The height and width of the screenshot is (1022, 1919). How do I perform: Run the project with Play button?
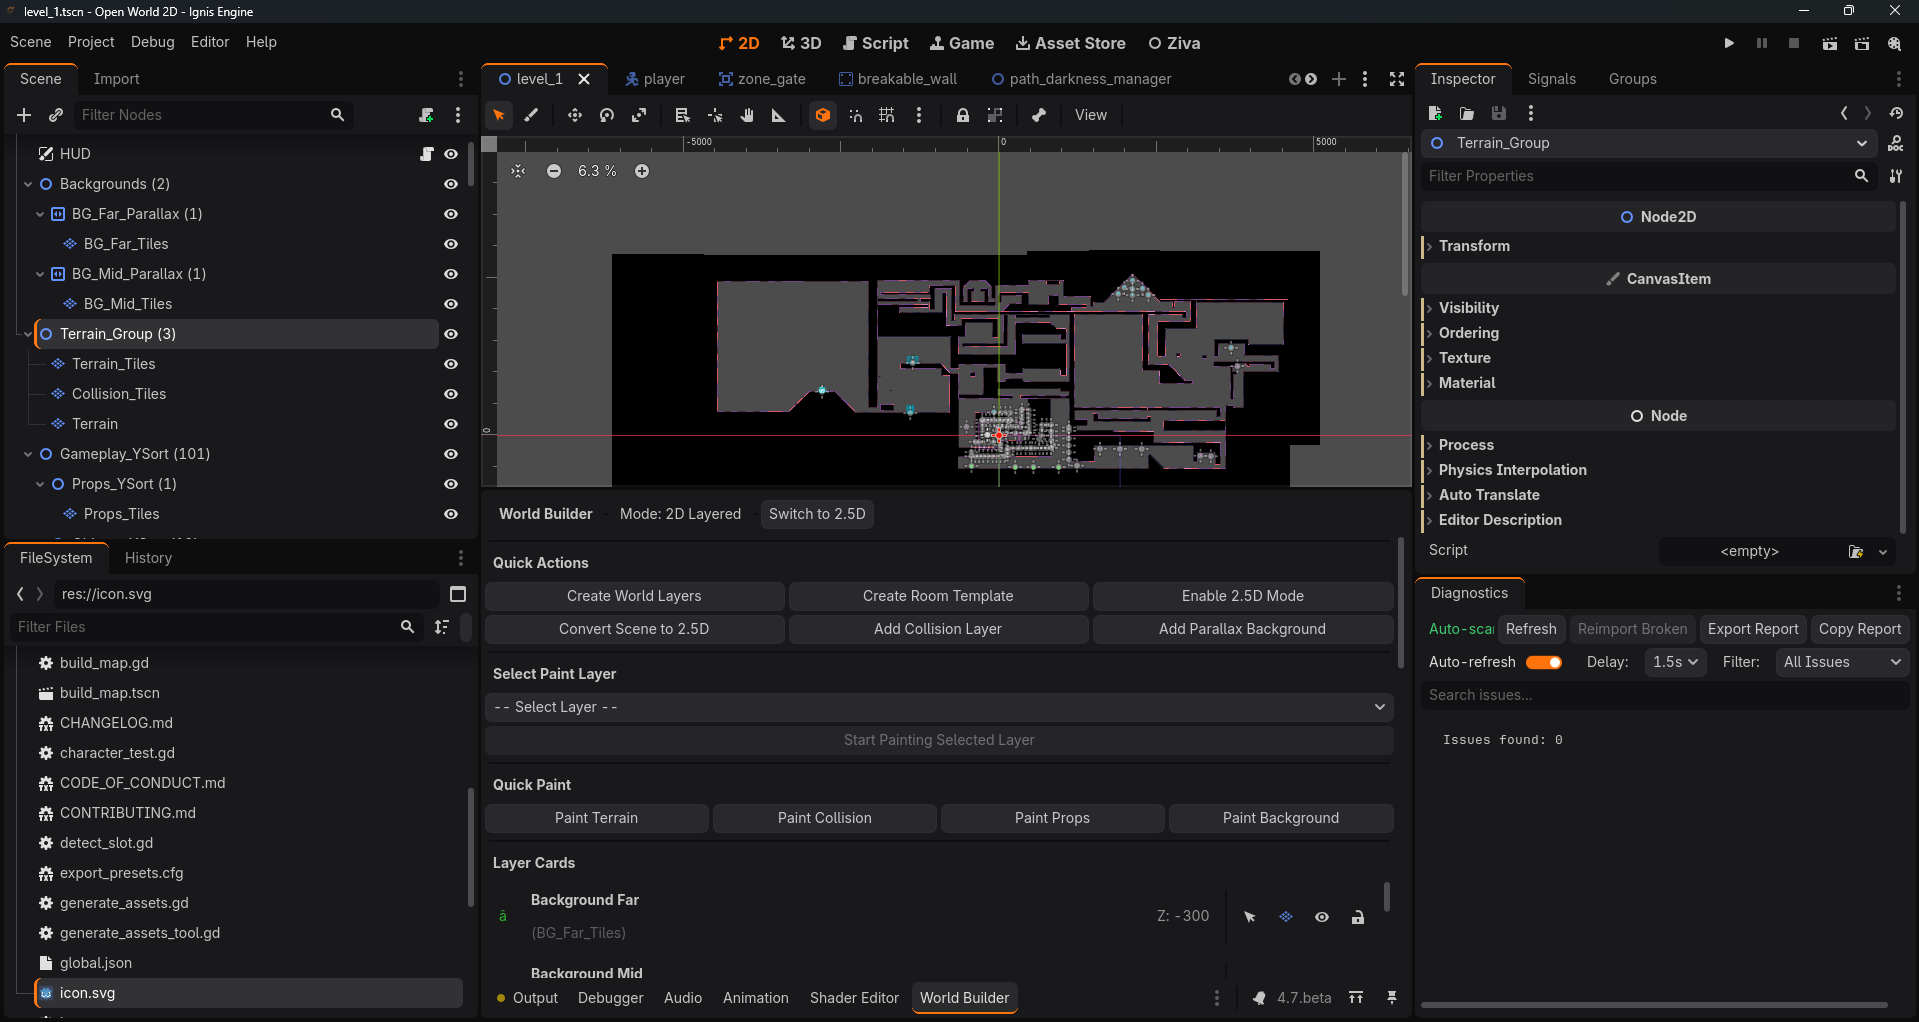[1729, 43]
